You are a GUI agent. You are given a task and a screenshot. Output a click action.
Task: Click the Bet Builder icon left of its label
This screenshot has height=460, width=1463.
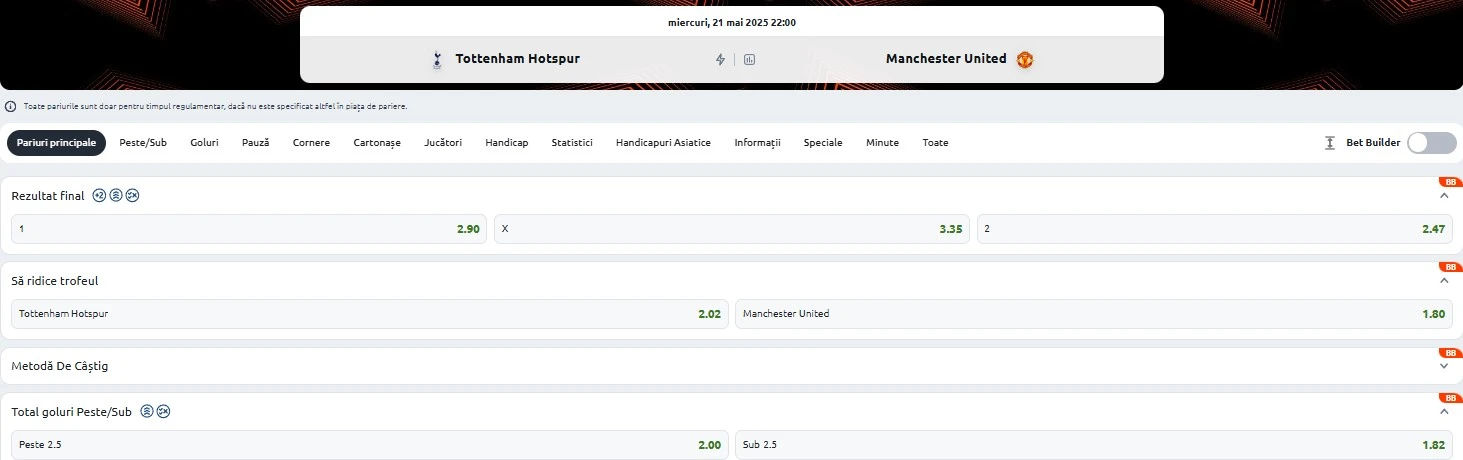1330,143
